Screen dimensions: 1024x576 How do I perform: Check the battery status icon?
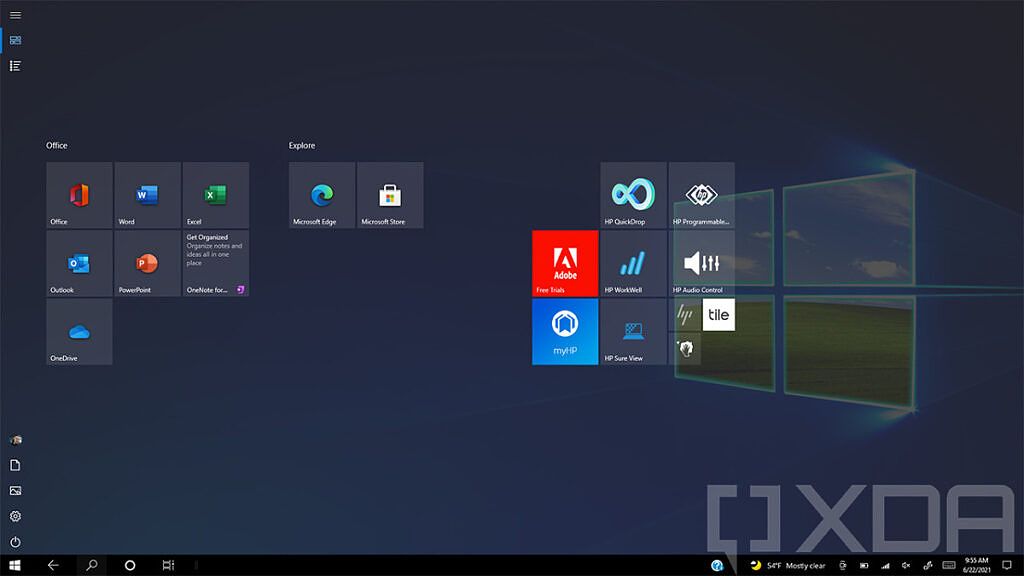pyautogui.click(x=864, y=566)
